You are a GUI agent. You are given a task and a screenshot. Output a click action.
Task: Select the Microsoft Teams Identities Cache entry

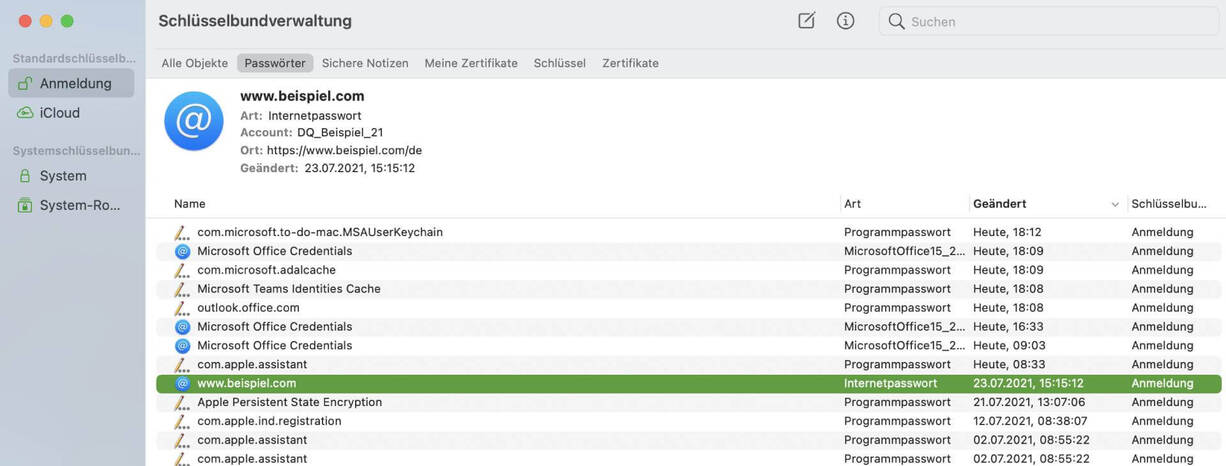(288, 289)
